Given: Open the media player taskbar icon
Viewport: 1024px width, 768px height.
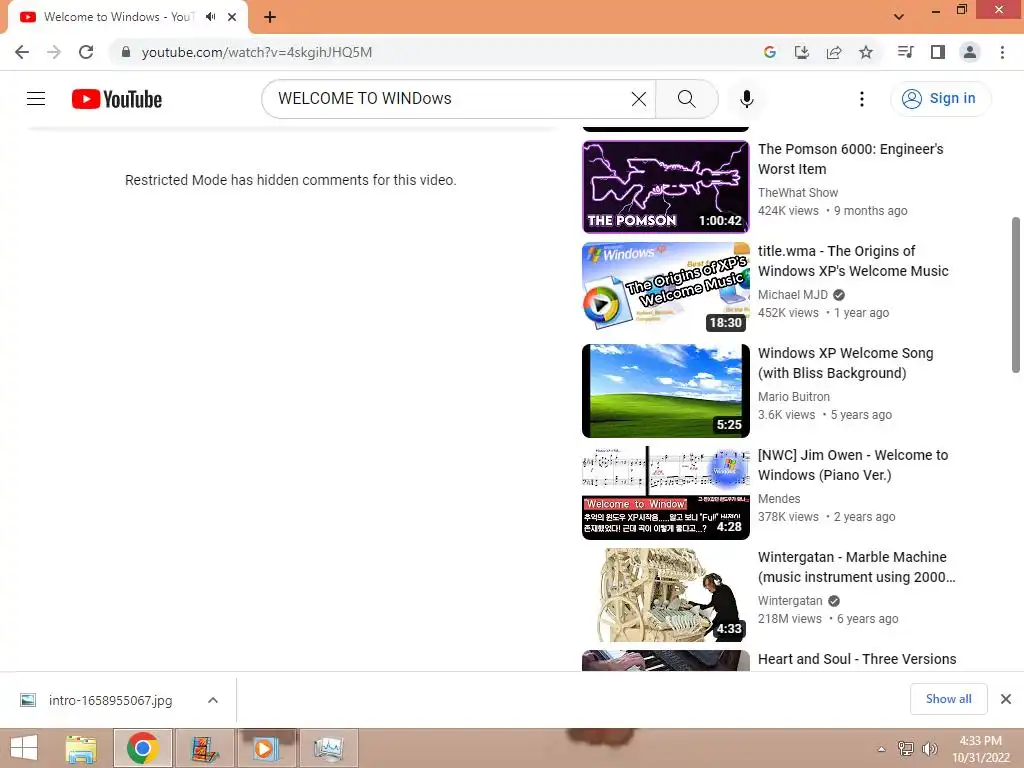Looking at the screenshot, I should pyautogui.click(x=266, y=748).
